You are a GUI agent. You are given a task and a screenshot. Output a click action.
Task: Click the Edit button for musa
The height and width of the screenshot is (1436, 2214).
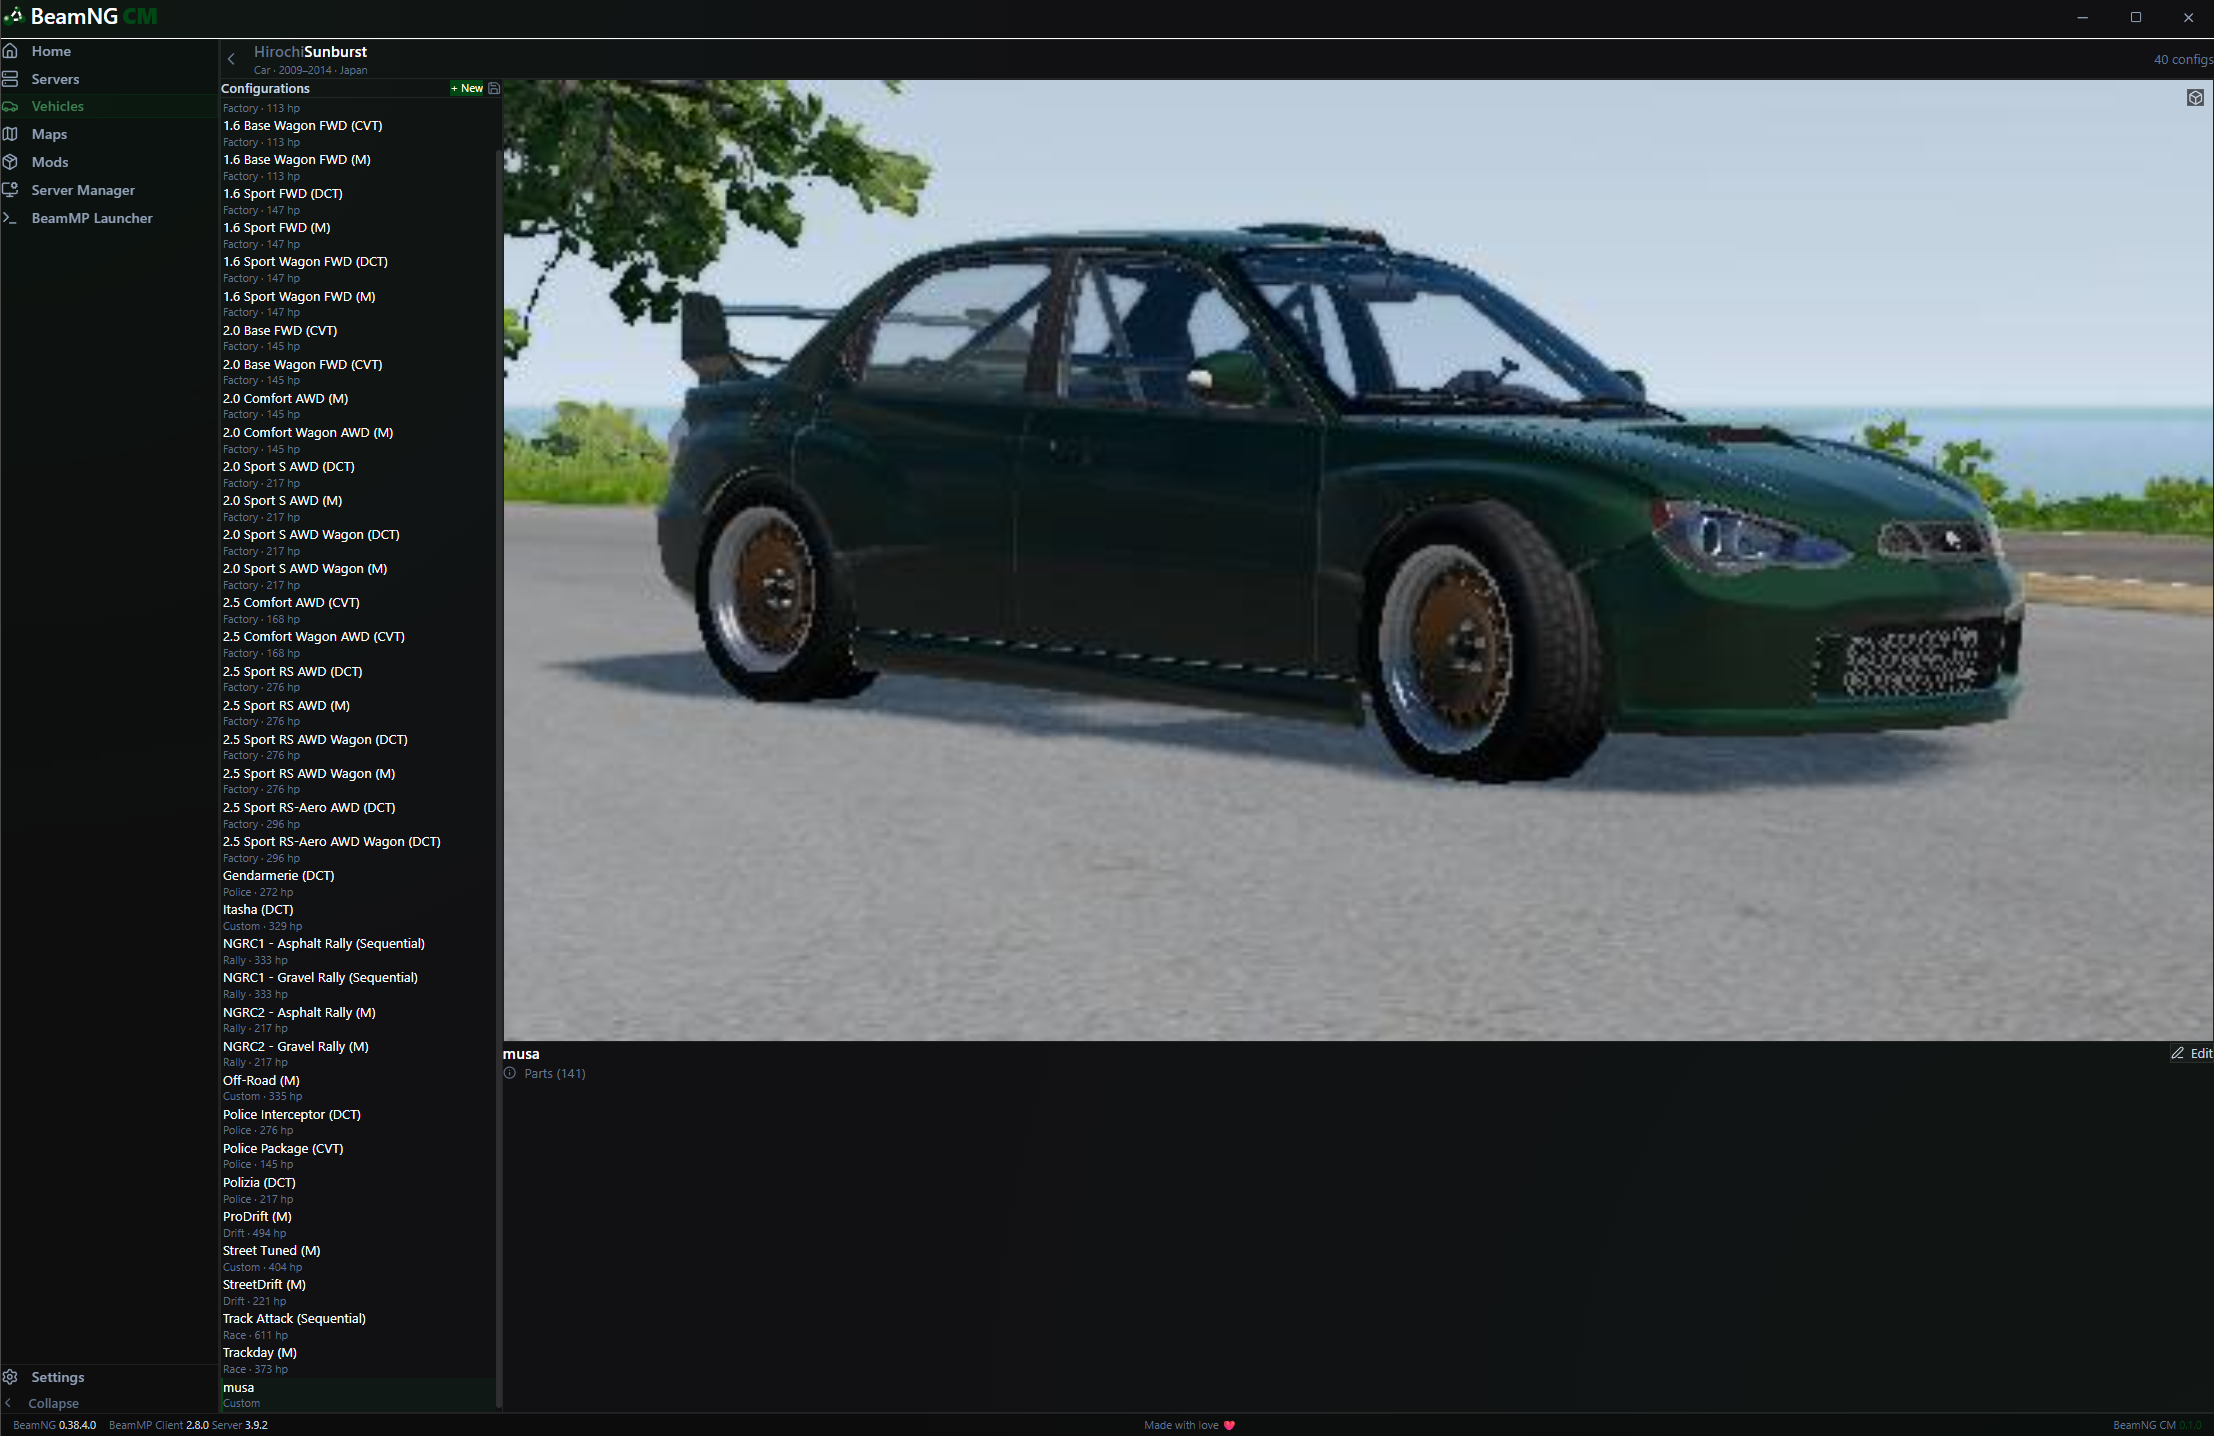click(2191, 1053)
